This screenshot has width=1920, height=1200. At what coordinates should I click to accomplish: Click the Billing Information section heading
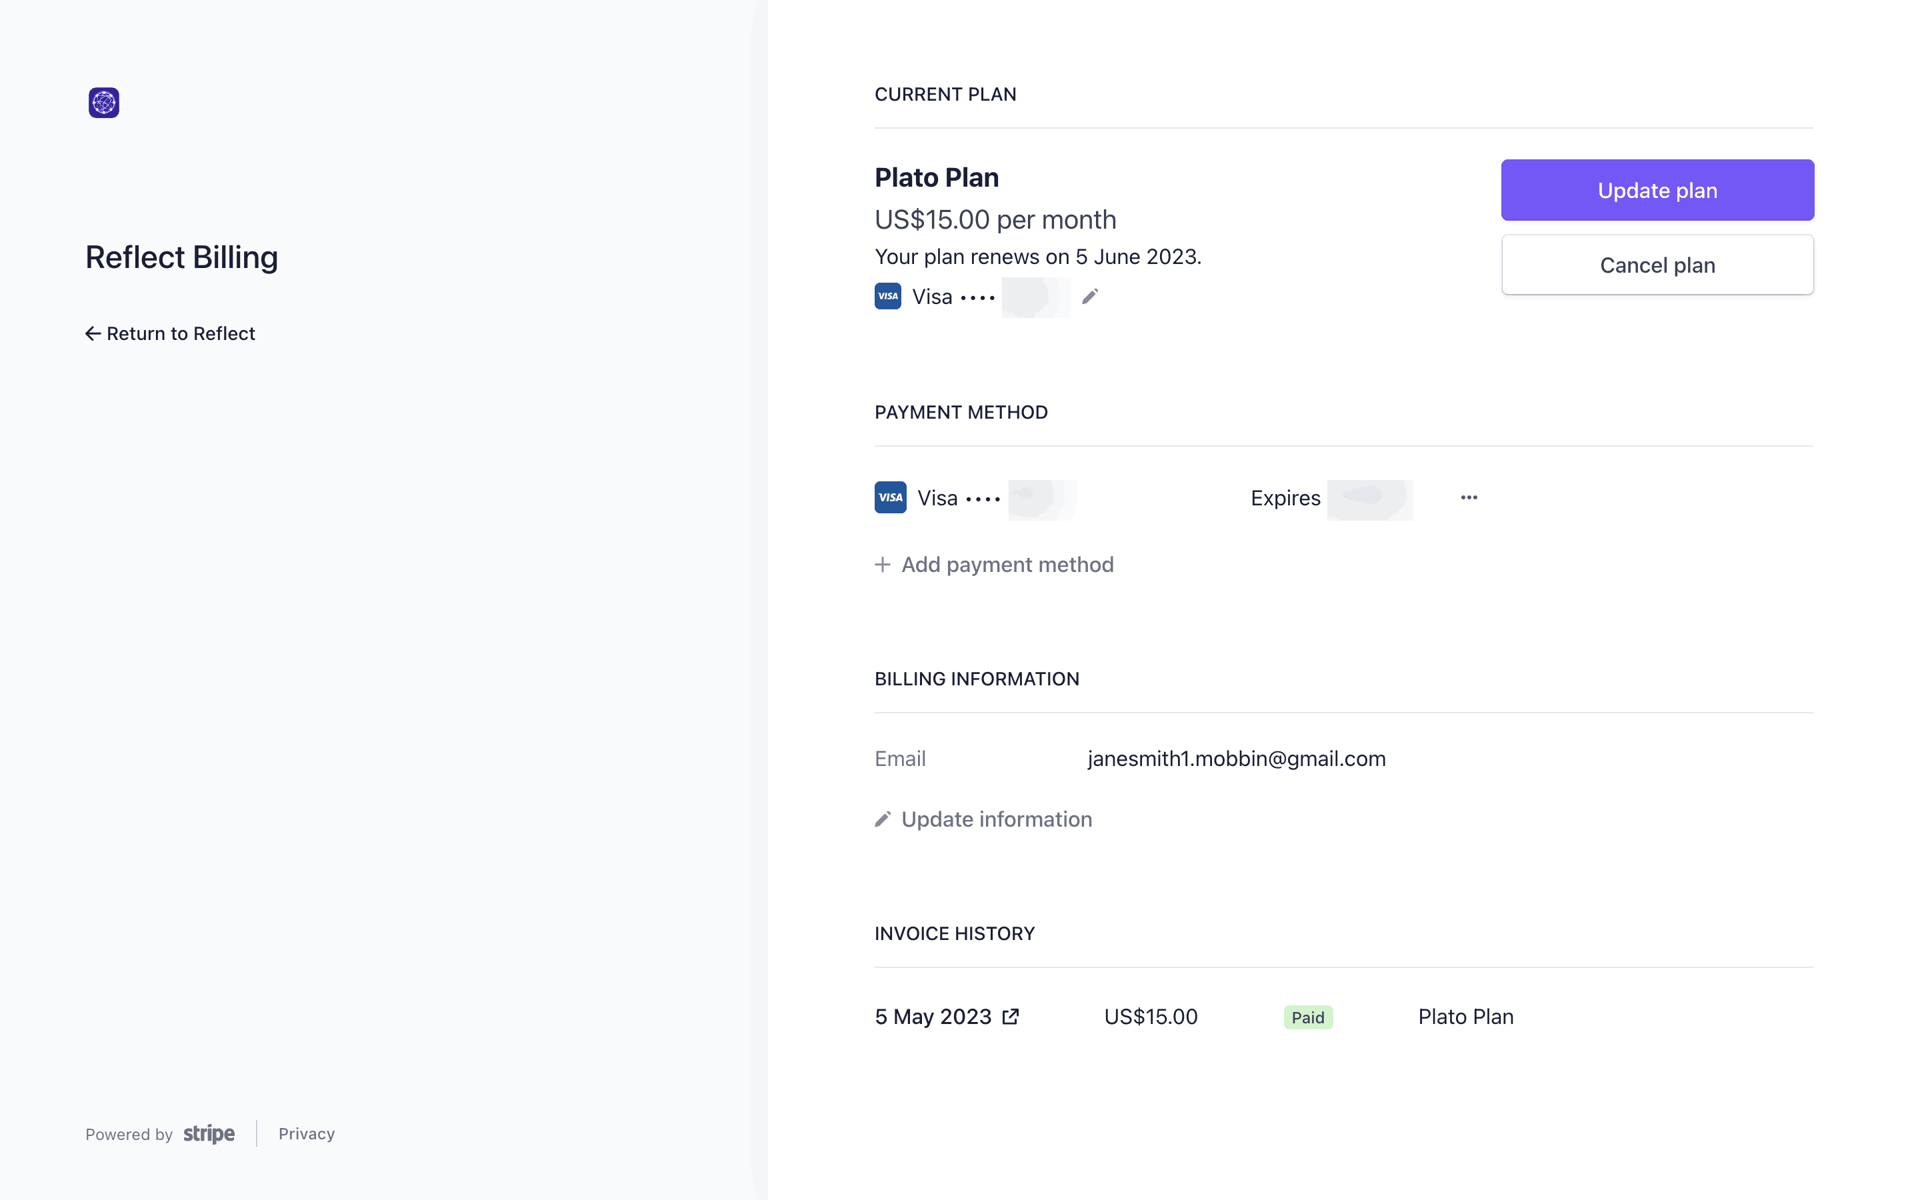[x=977, y=679]
